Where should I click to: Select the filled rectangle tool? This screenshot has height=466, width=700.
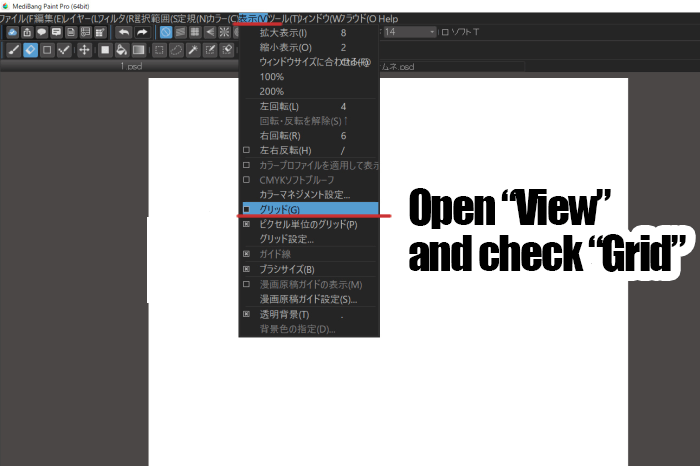click(105, 50)
